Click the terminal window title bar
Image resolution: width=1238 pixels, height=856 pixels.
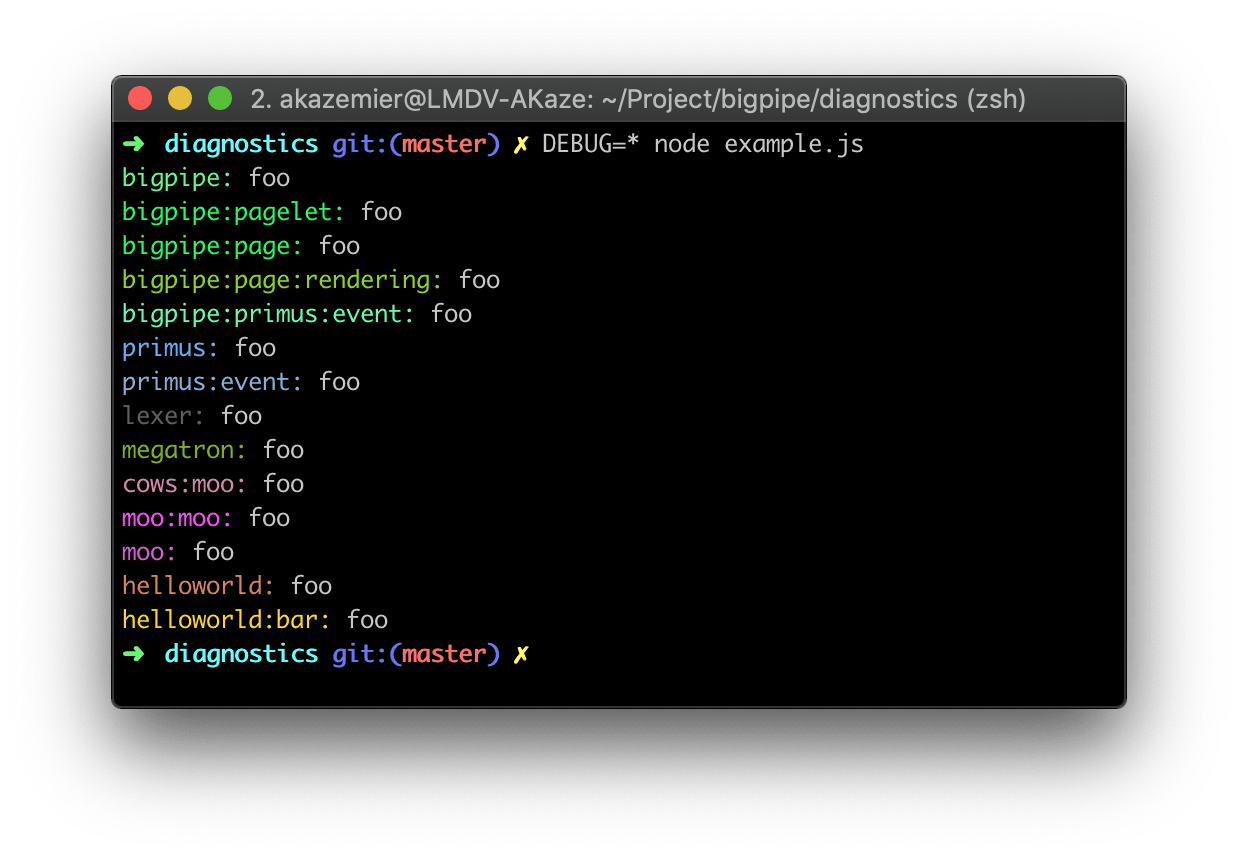620,98
